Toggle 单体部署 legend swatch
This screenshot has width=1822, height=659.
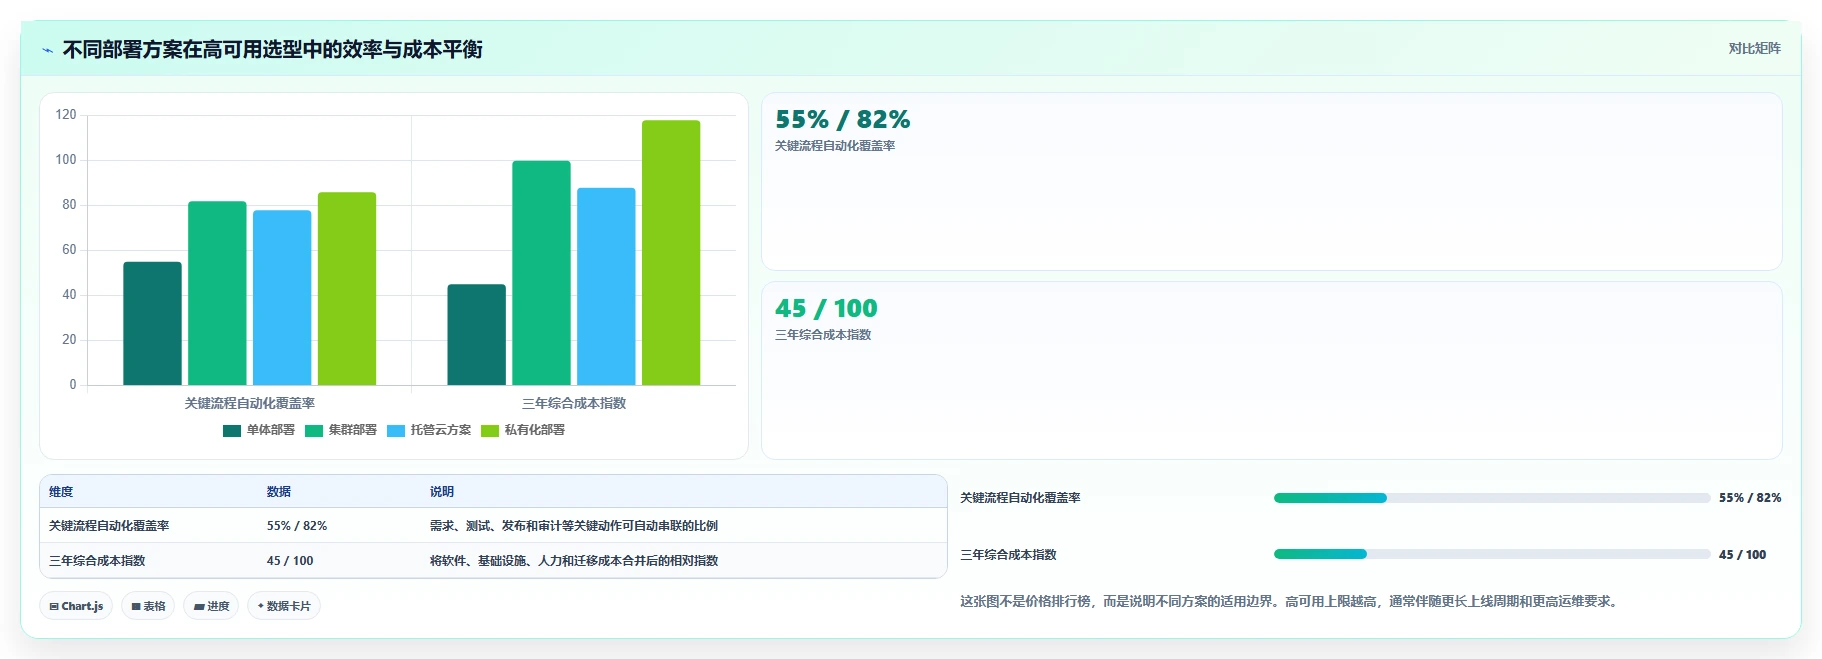point(232,431)
